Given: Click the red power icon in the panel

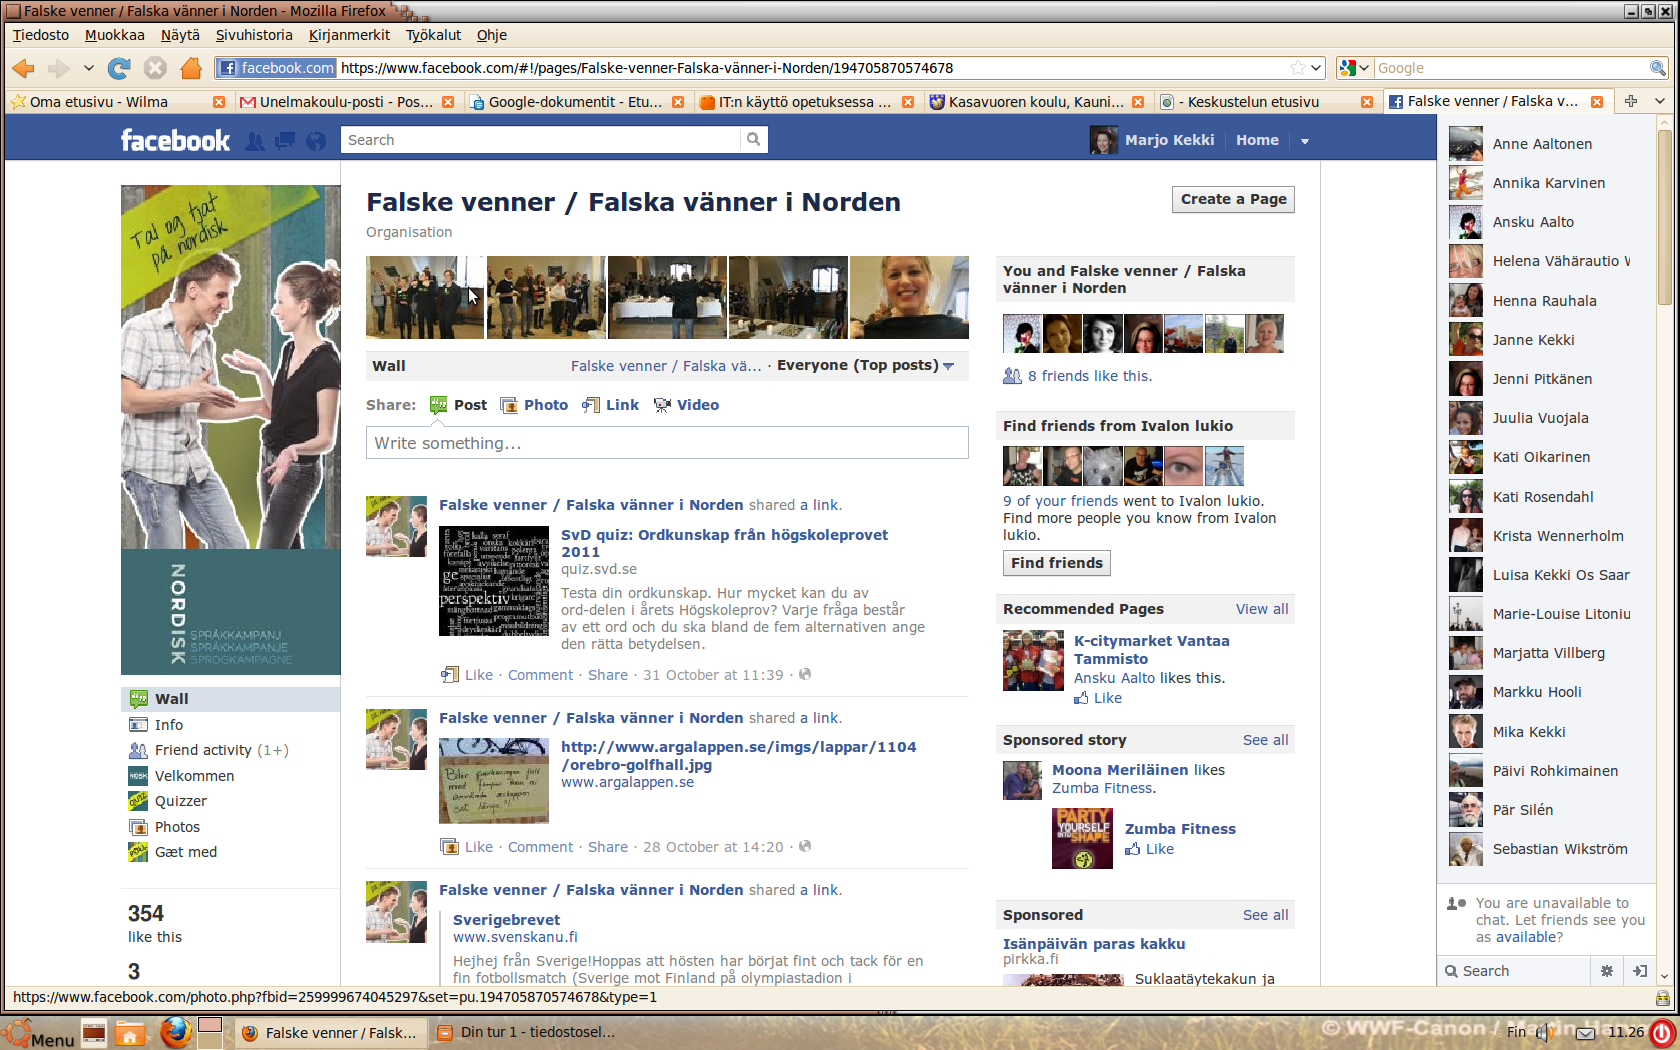Looking at the screenshot, I should [1663, 1032].
